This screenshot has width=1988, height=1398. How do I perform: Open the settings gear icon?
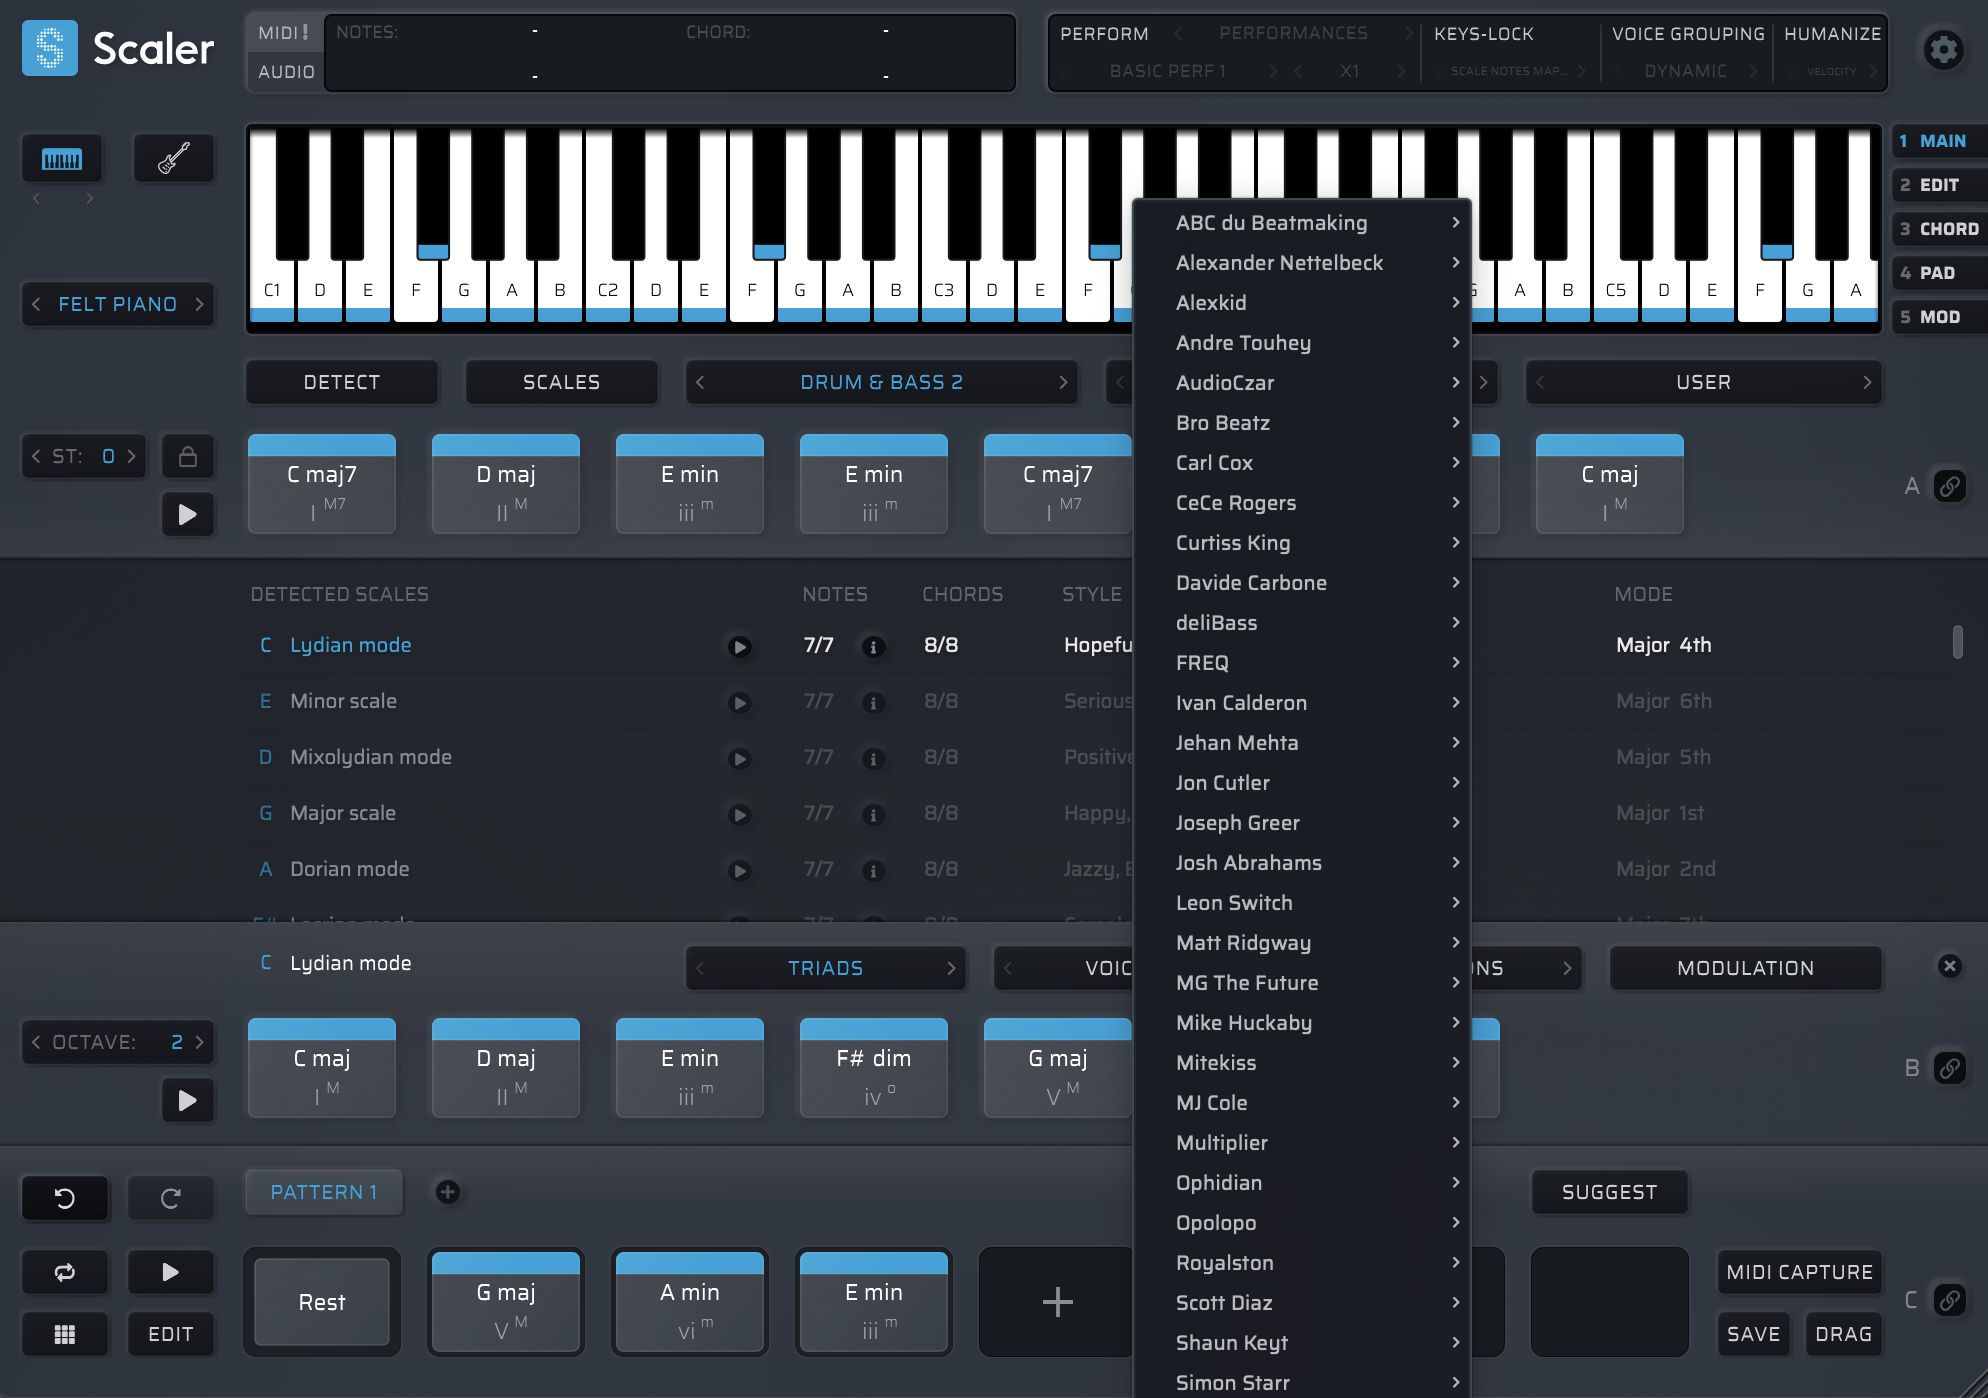(1943, 49)
